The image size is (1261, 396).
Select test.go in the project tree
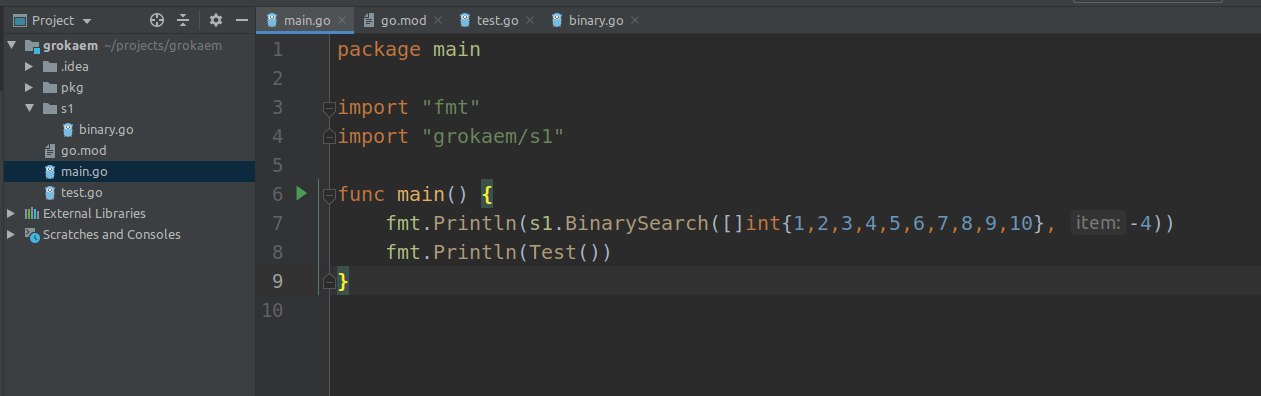[82, 193]
